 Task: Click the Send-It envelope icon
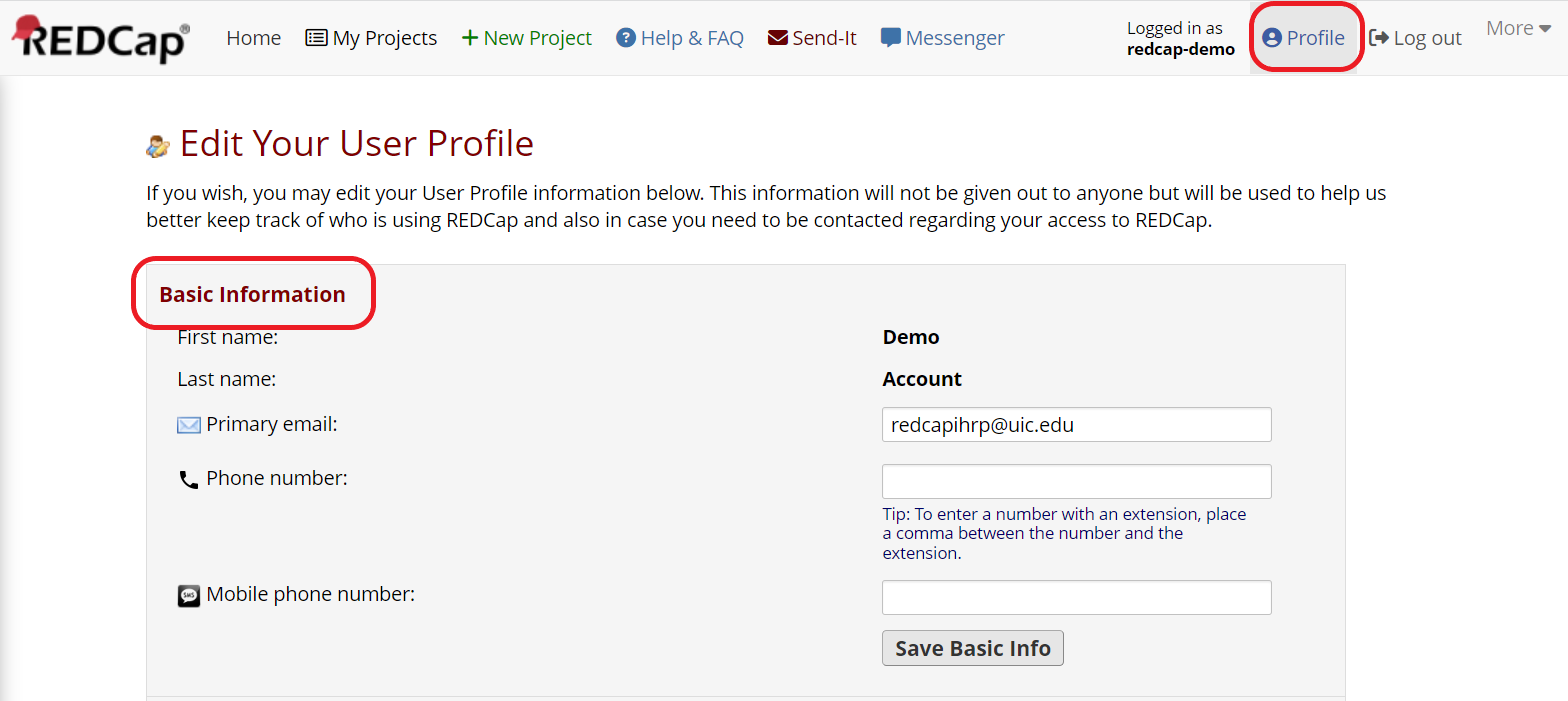777,38
